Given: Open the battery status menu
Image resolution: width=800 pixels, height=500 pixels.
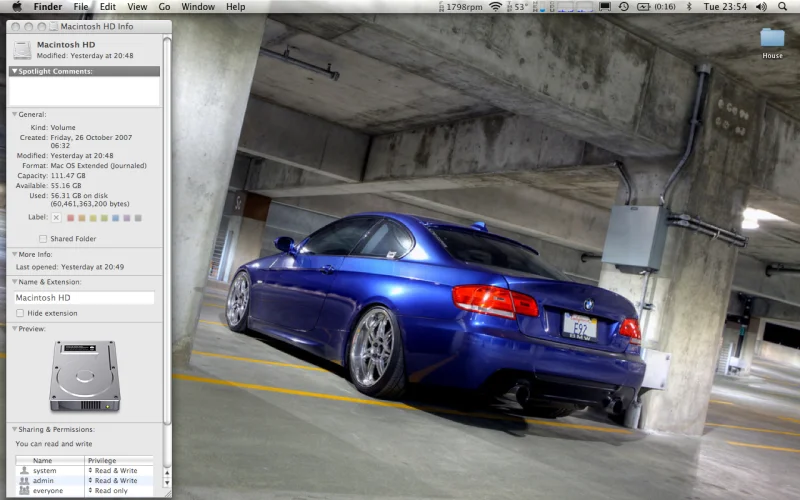Looking at the screenshot, I should [656, 7].
